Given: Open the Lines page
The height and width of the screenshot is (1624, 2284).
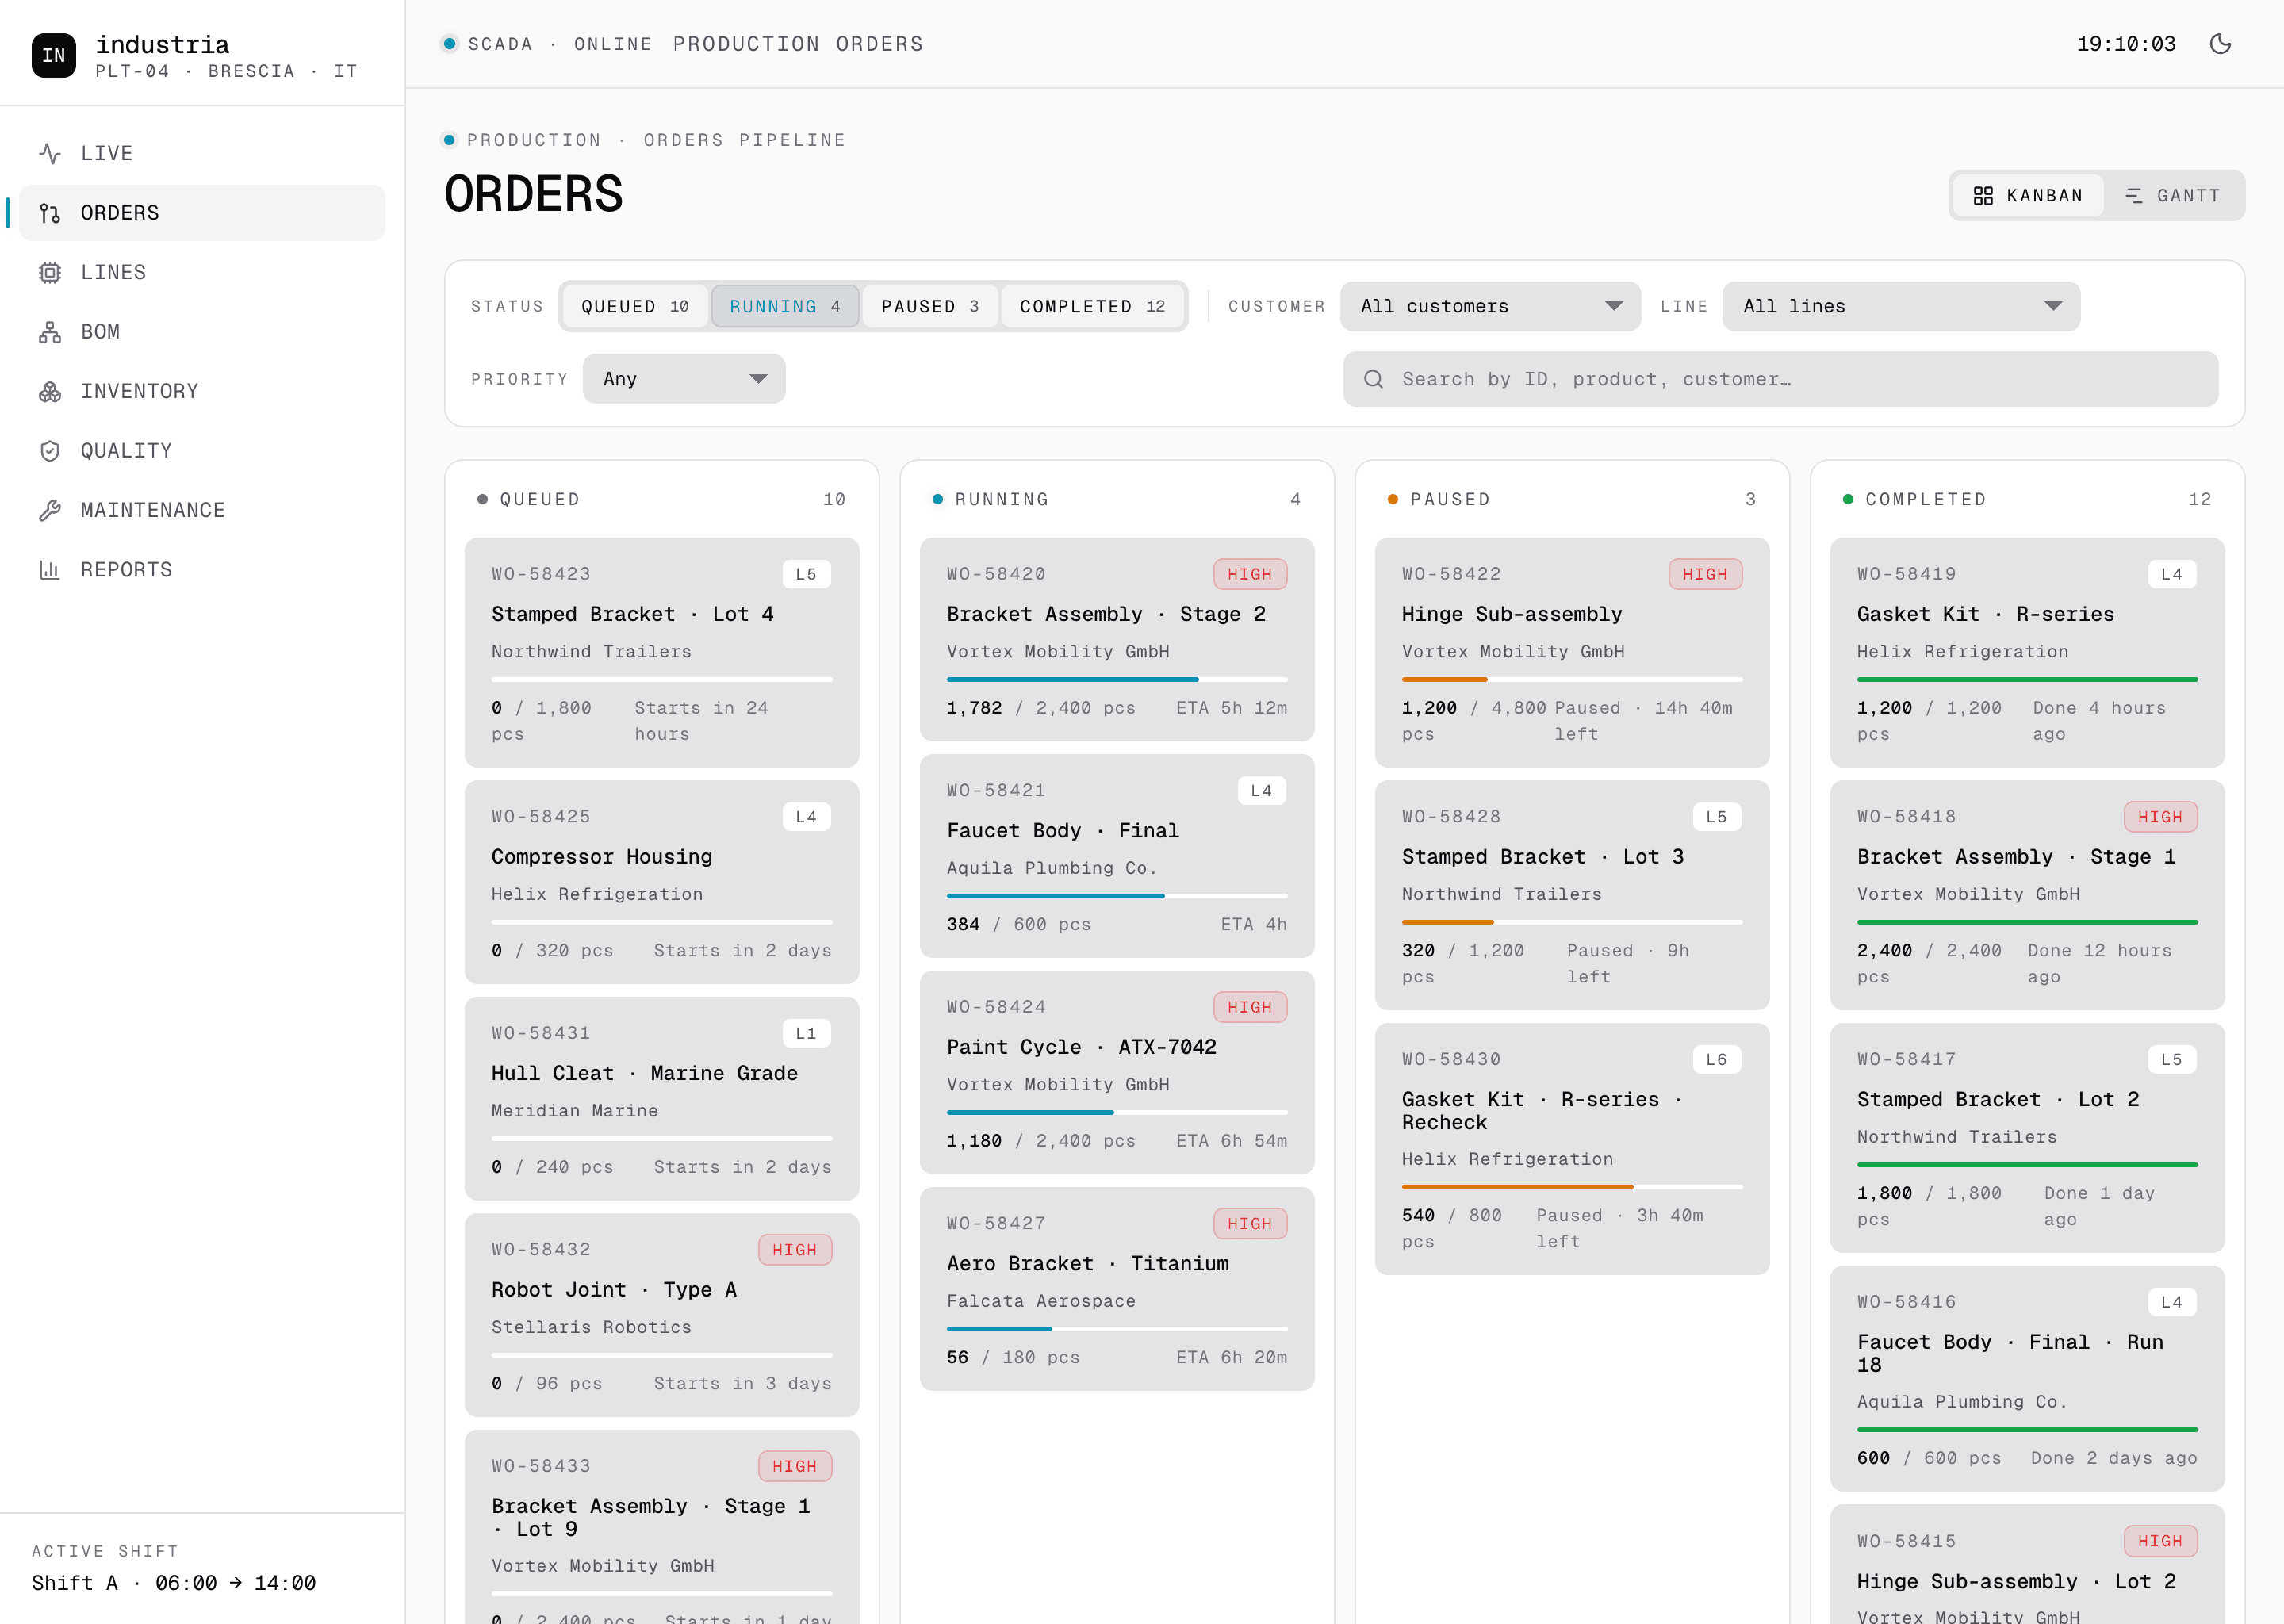Looking at the screenshot, I should click(202, 272).
